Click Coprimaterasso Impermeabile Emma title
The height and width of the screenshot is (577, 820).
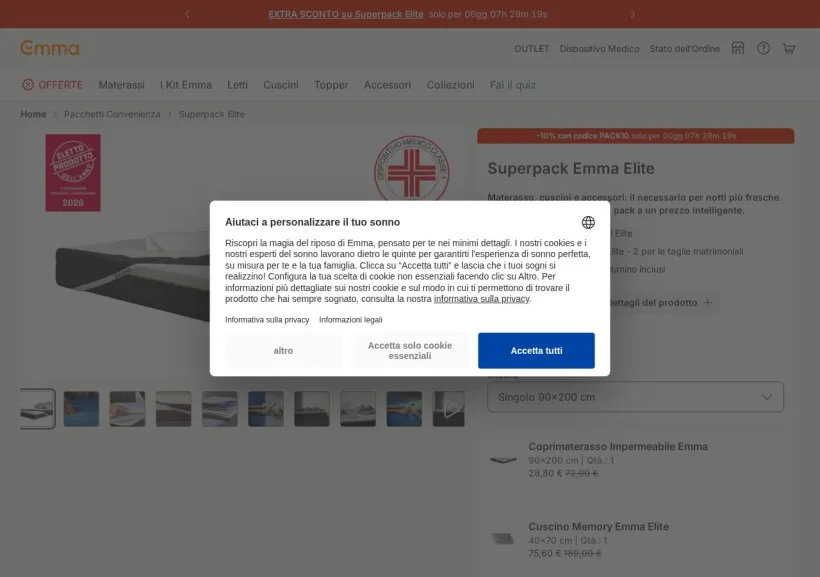[618, 446]
